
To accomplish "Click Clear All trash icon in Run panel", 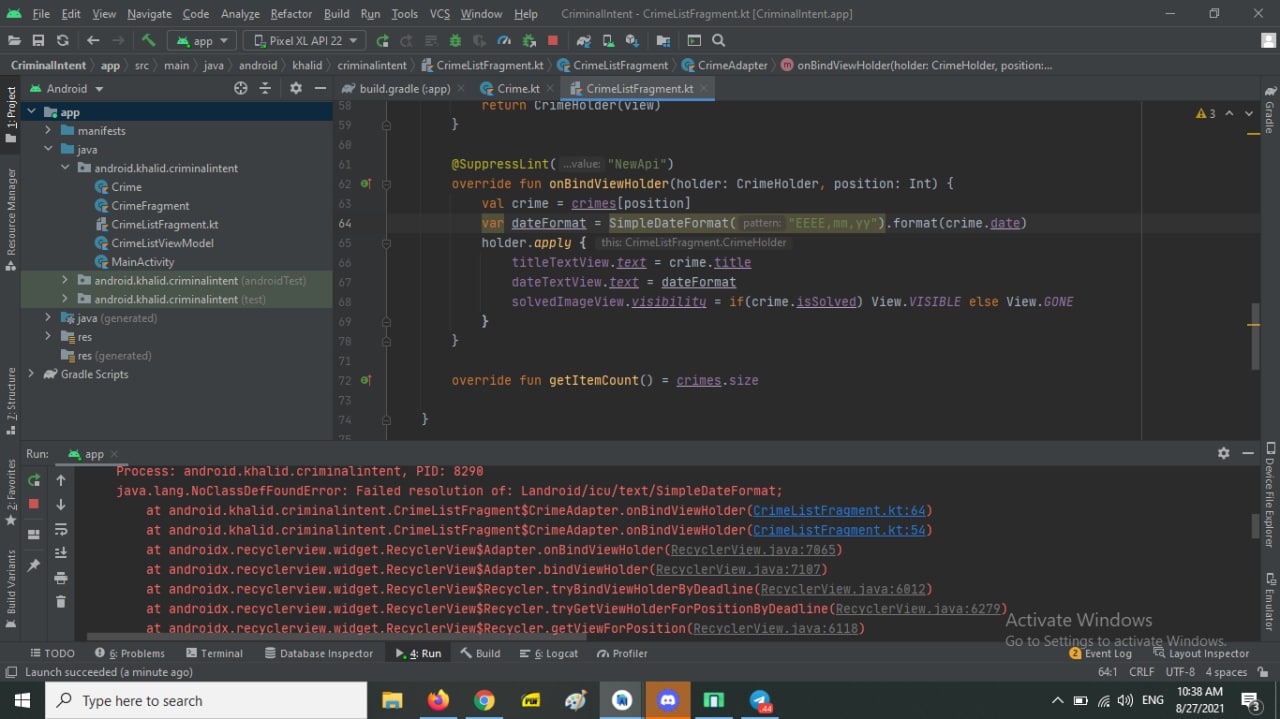I will 61,601.
